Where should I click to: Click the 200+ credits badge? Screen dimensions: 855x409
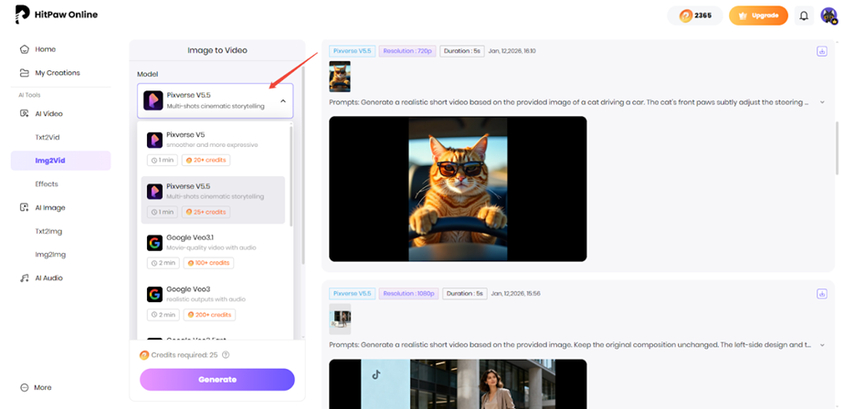coord(209,315)
